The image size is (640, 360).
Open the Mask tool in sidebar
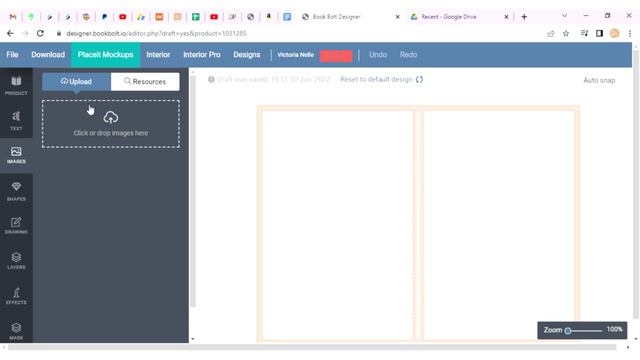click(16, 331)
